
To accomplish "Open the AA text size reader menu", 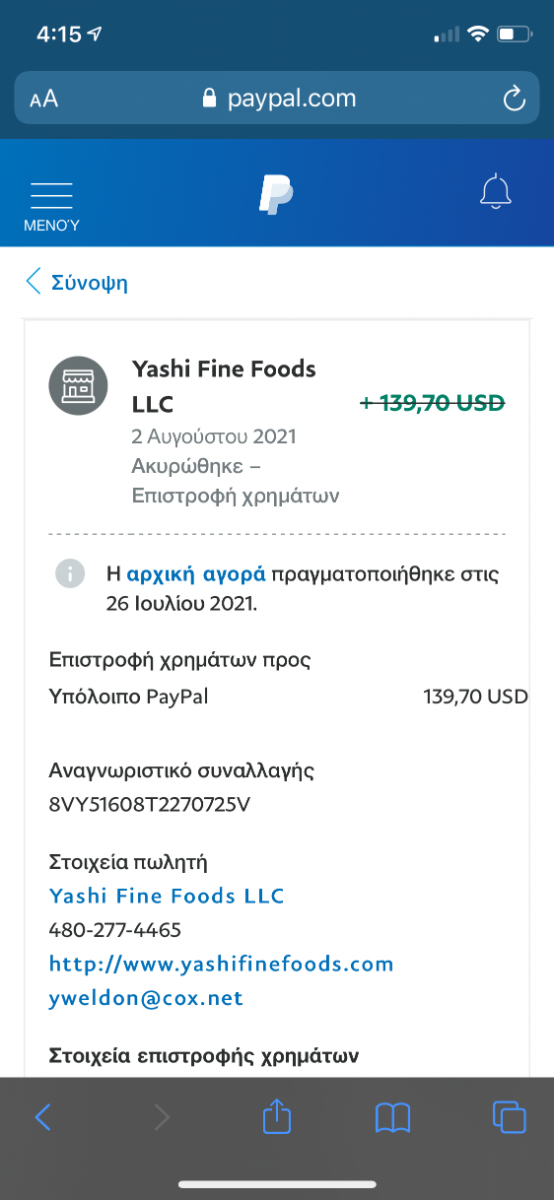I will pyautogui.click(x=44, y=99).
